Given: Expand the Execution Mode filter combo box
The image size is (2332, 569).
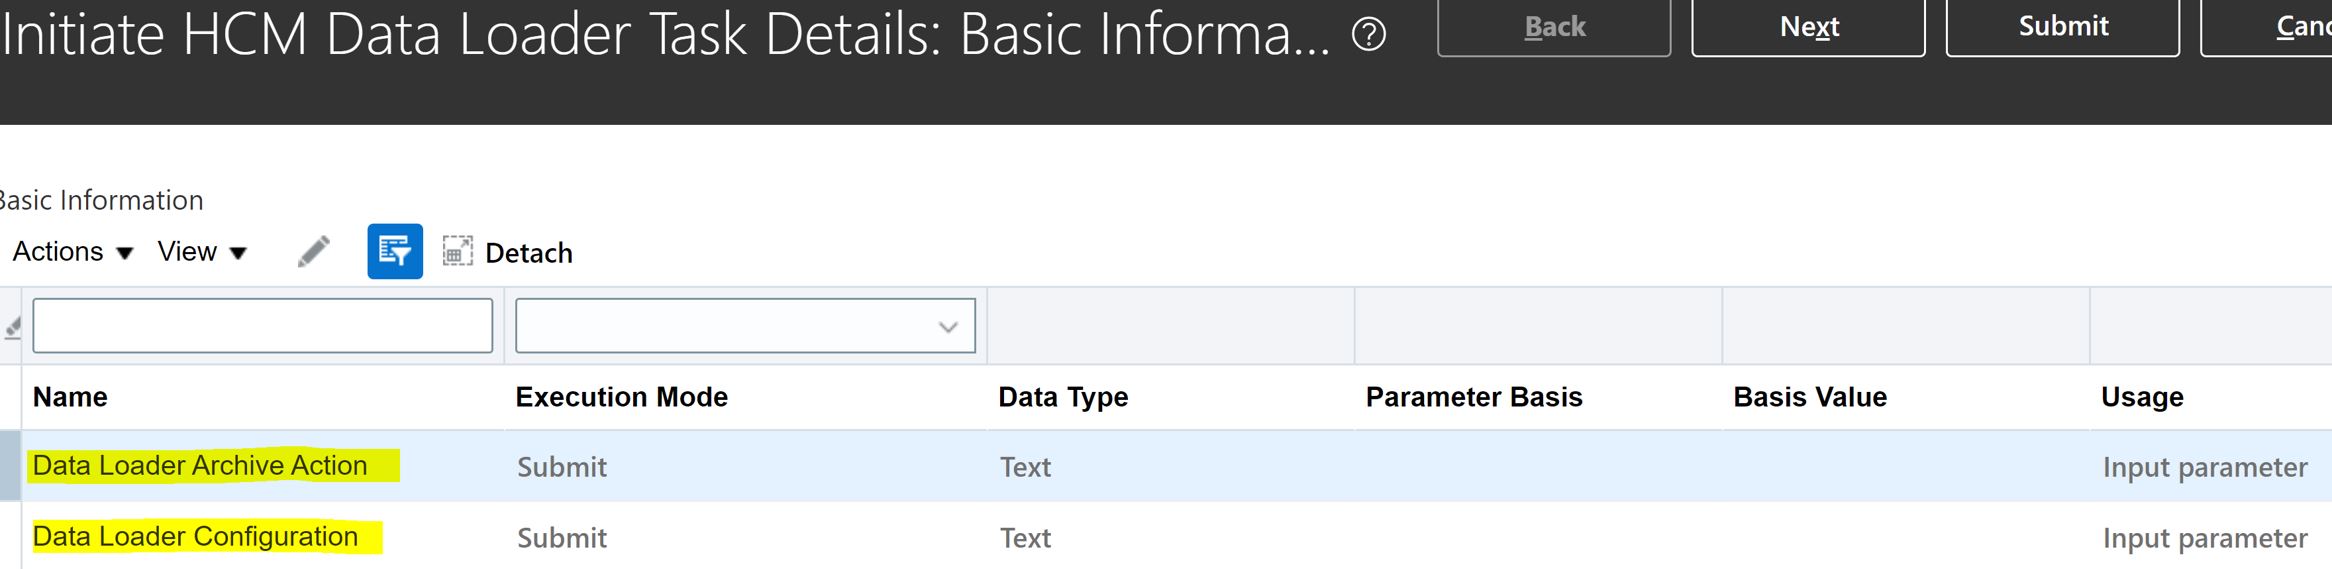Looking at the screenshot, I should [x=947, y=327].
